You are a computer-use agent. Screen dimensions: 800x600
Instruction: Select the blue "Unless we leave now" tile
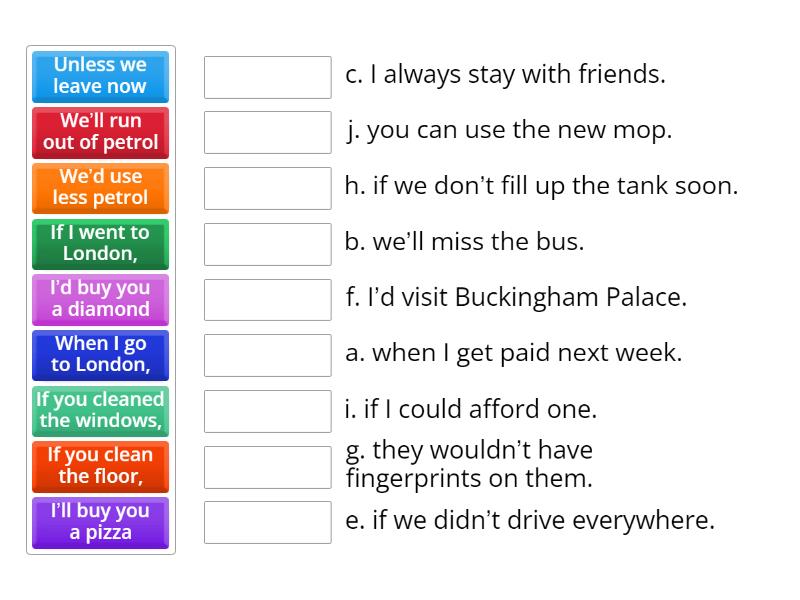coord(99,76)
